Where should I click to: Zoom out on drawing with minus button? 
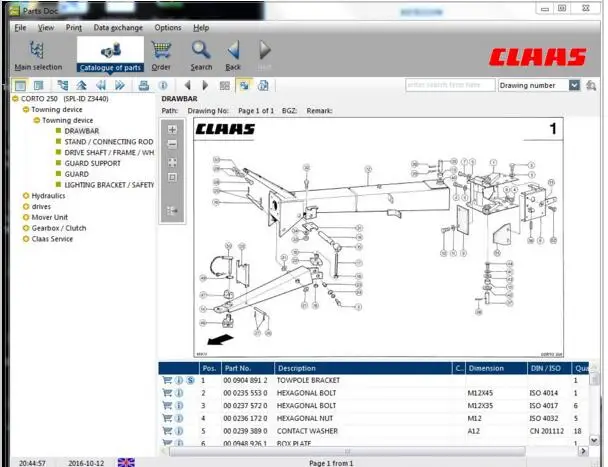(172, 145)
